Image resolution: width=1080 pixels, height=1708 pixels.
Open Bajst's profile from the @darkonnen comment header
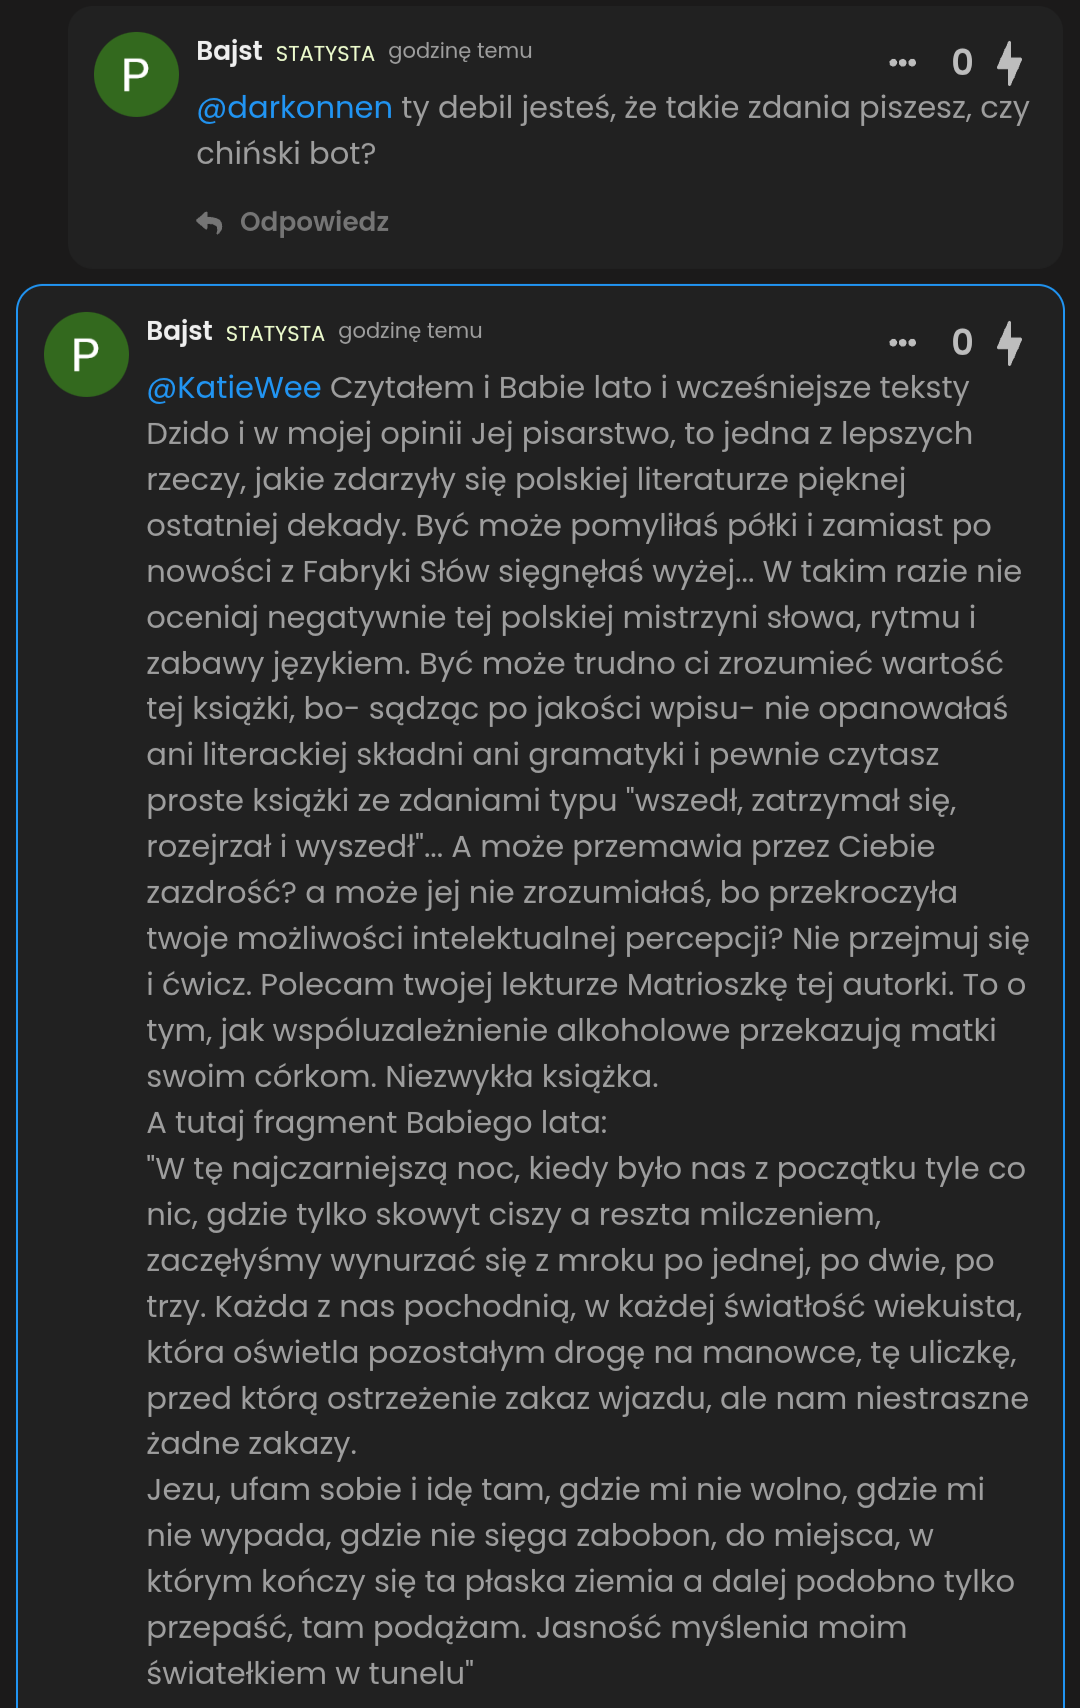coord(229,51)
